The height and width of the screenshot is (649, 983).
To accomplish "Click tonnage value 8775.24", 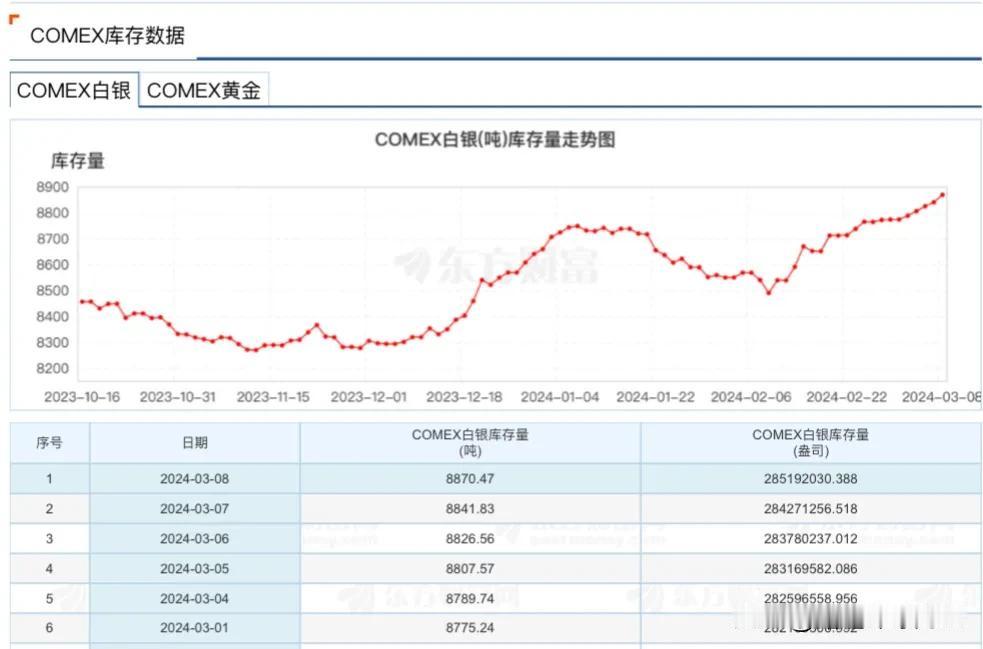I will 470,628.
